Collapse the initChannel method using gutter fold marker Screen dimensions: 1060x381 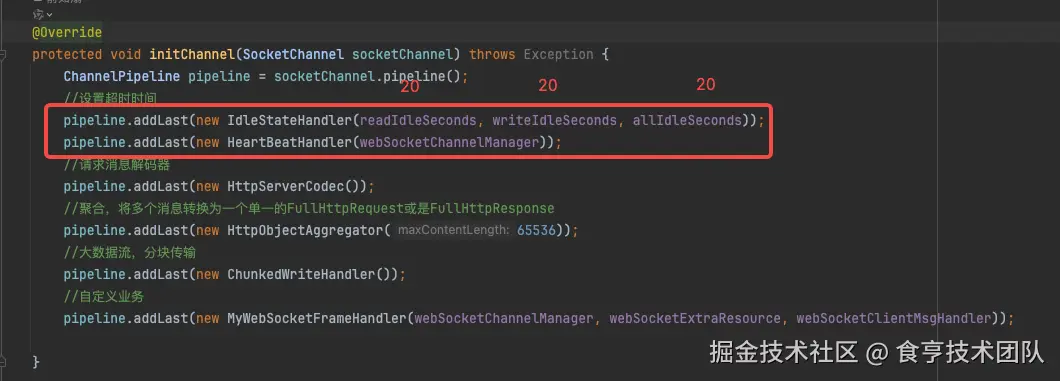(x=3, y=54)
